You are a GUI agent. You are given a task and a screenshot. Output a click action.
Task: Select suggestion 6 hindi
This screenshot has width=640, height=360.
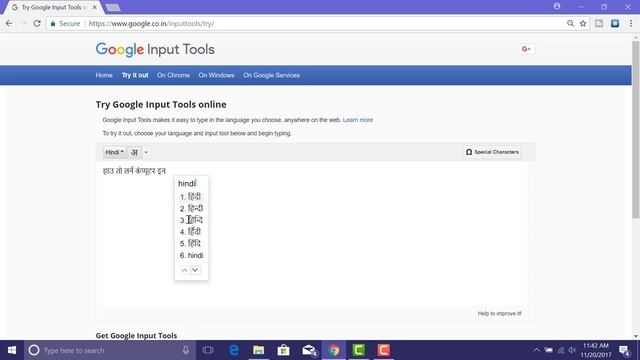pyautogui.click(x=191, y=256)
